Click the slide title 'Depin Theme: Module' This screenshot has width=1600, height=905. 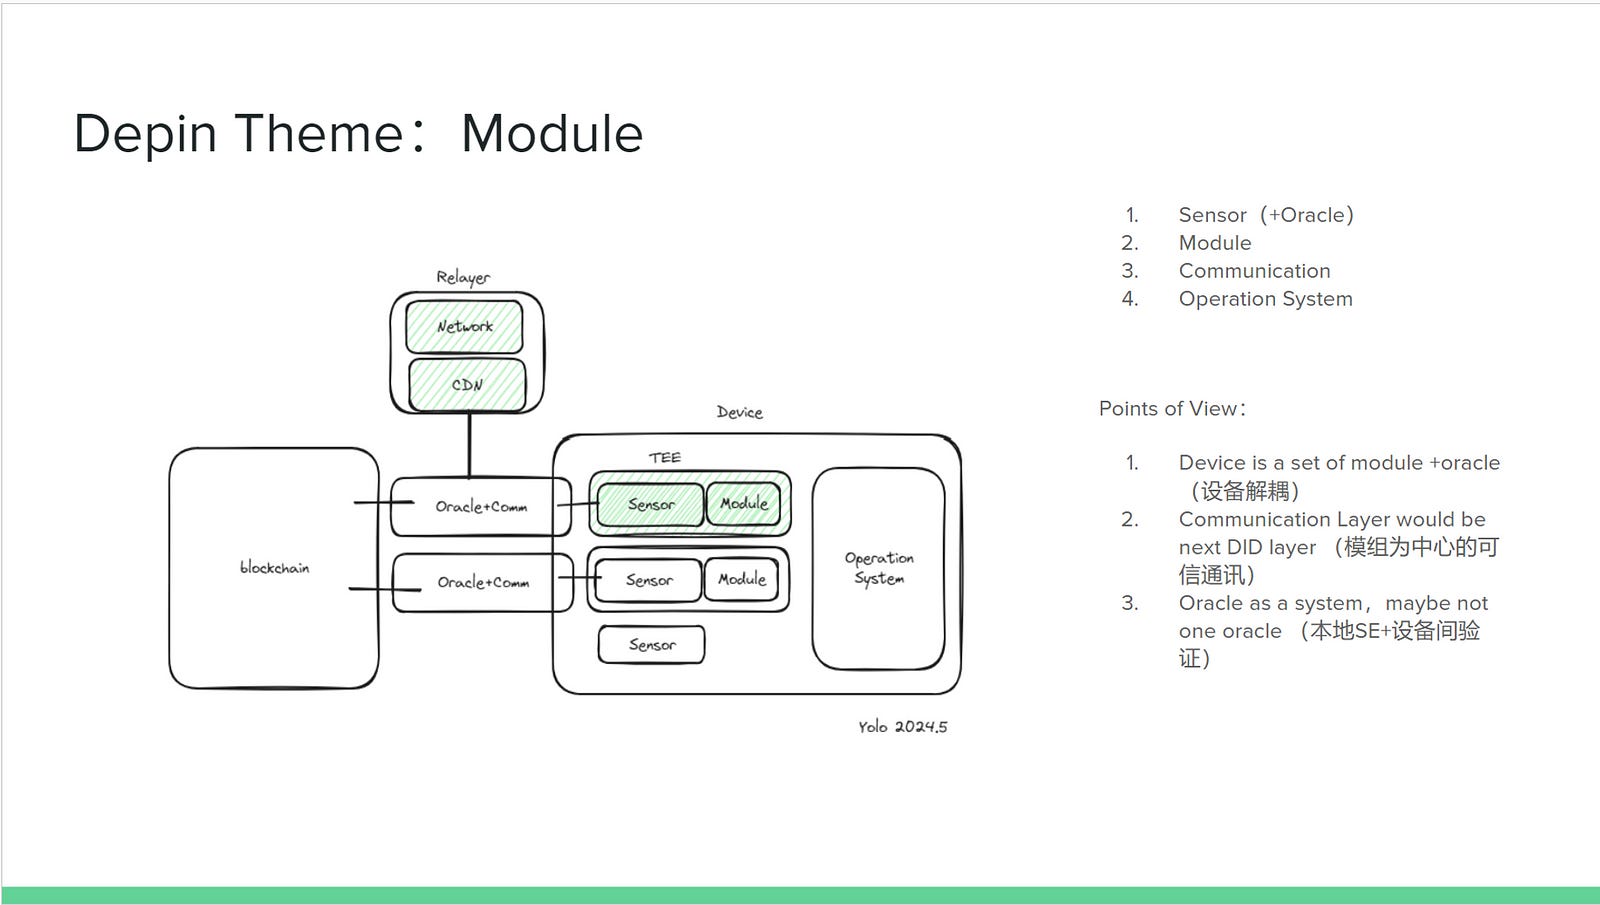tap(358, 134)
